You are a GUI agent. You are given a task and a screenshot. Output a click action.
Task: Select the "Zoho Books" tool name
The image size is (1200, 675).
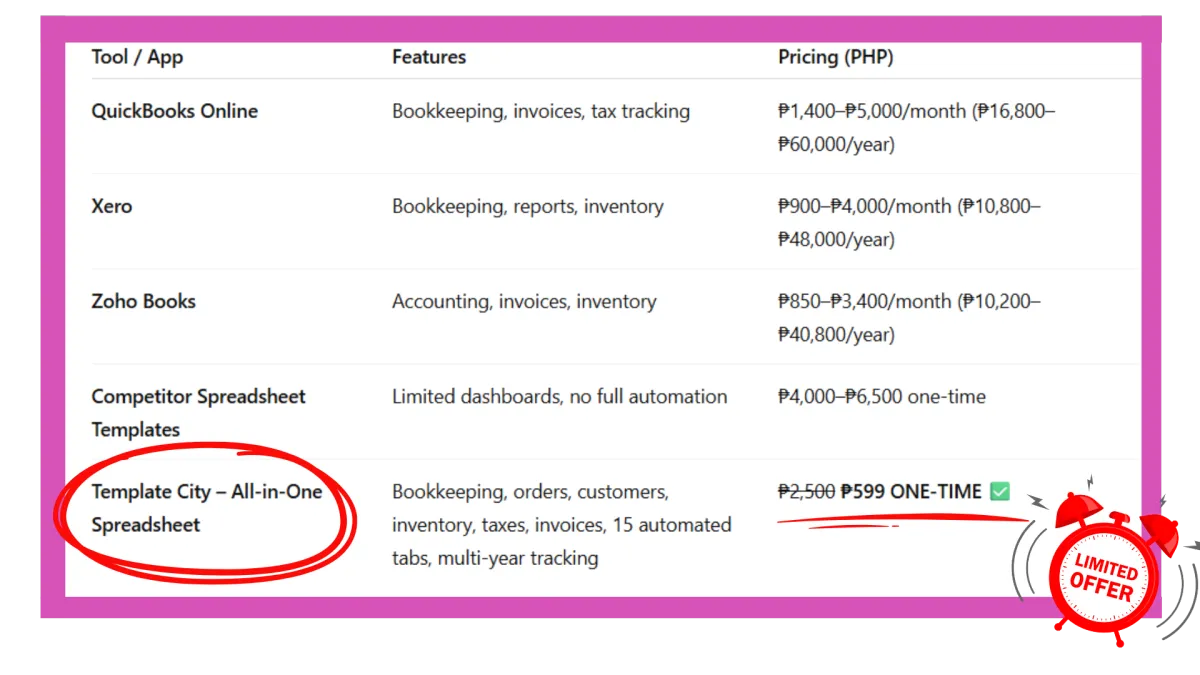pos(144,301)
